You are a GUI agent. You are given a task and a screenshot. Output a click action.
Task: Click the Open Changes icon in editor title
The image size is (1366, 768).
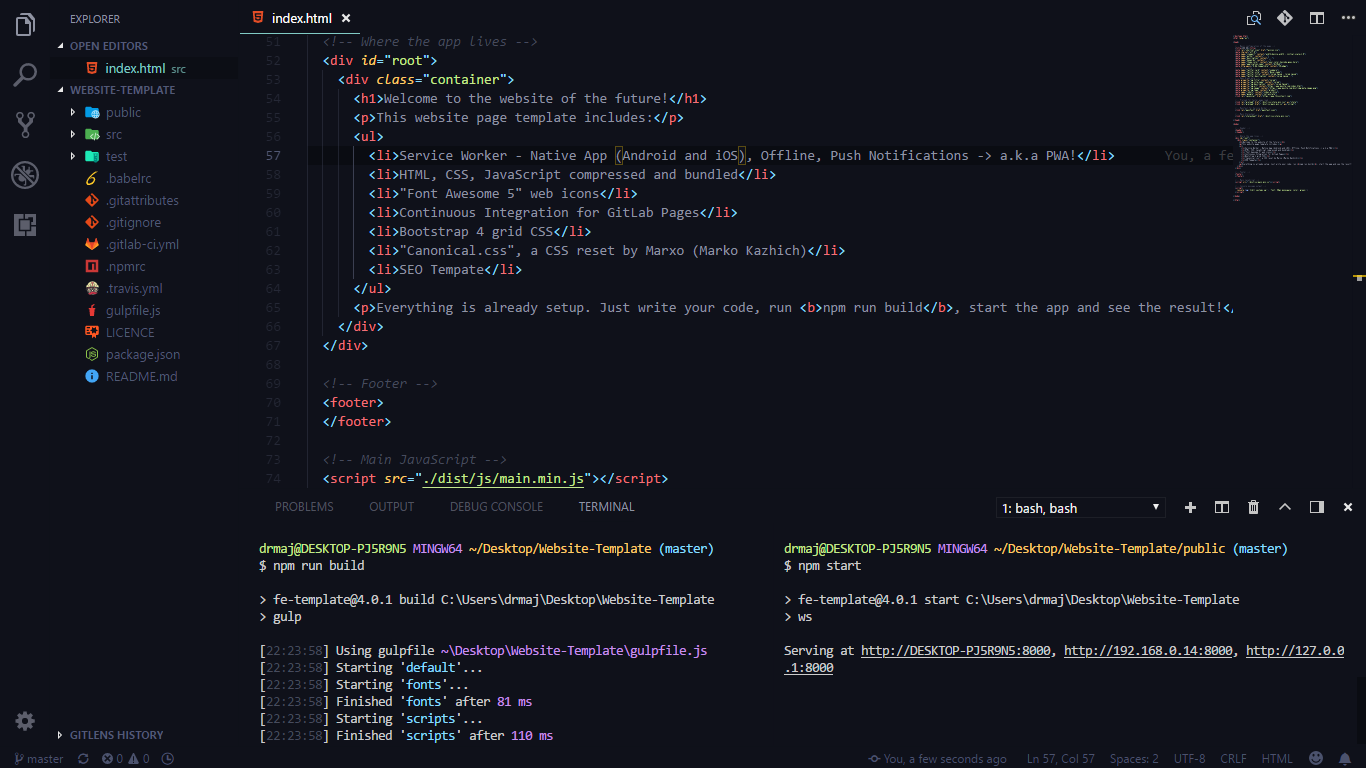[x=1253, y=18]
